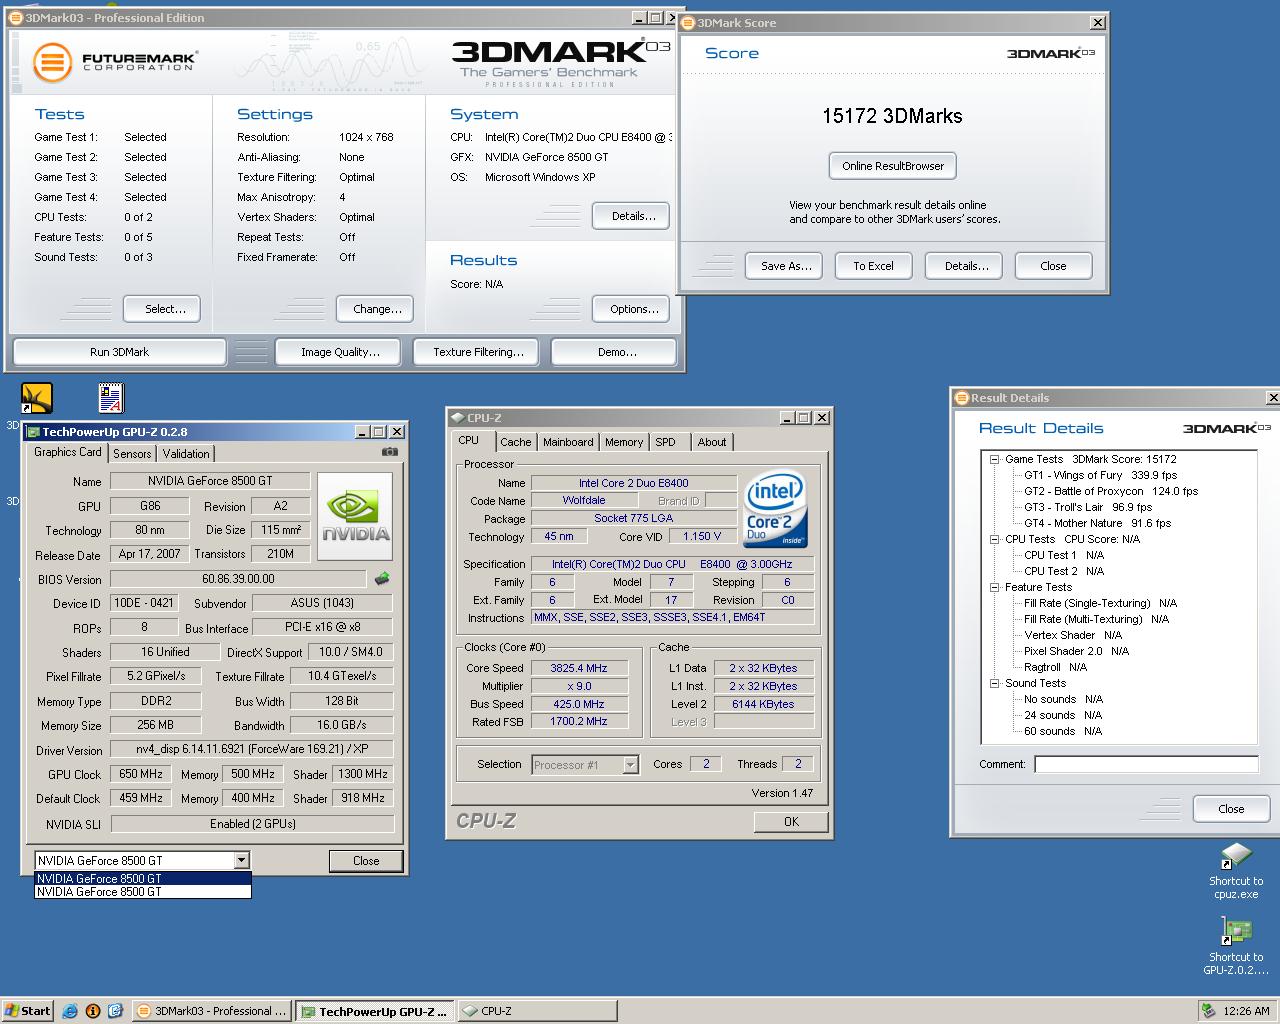Click the orange info quick launch icon

93,1011
